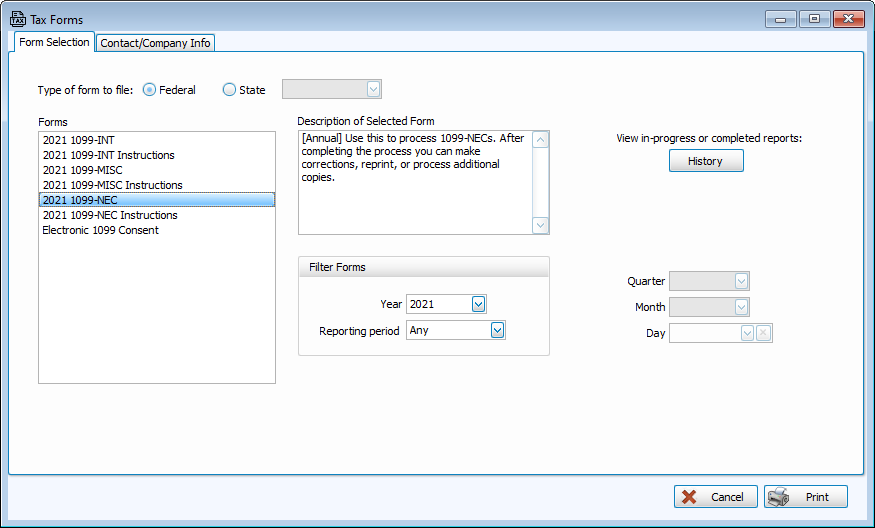
Task: Click the History button
Action: 705,161
